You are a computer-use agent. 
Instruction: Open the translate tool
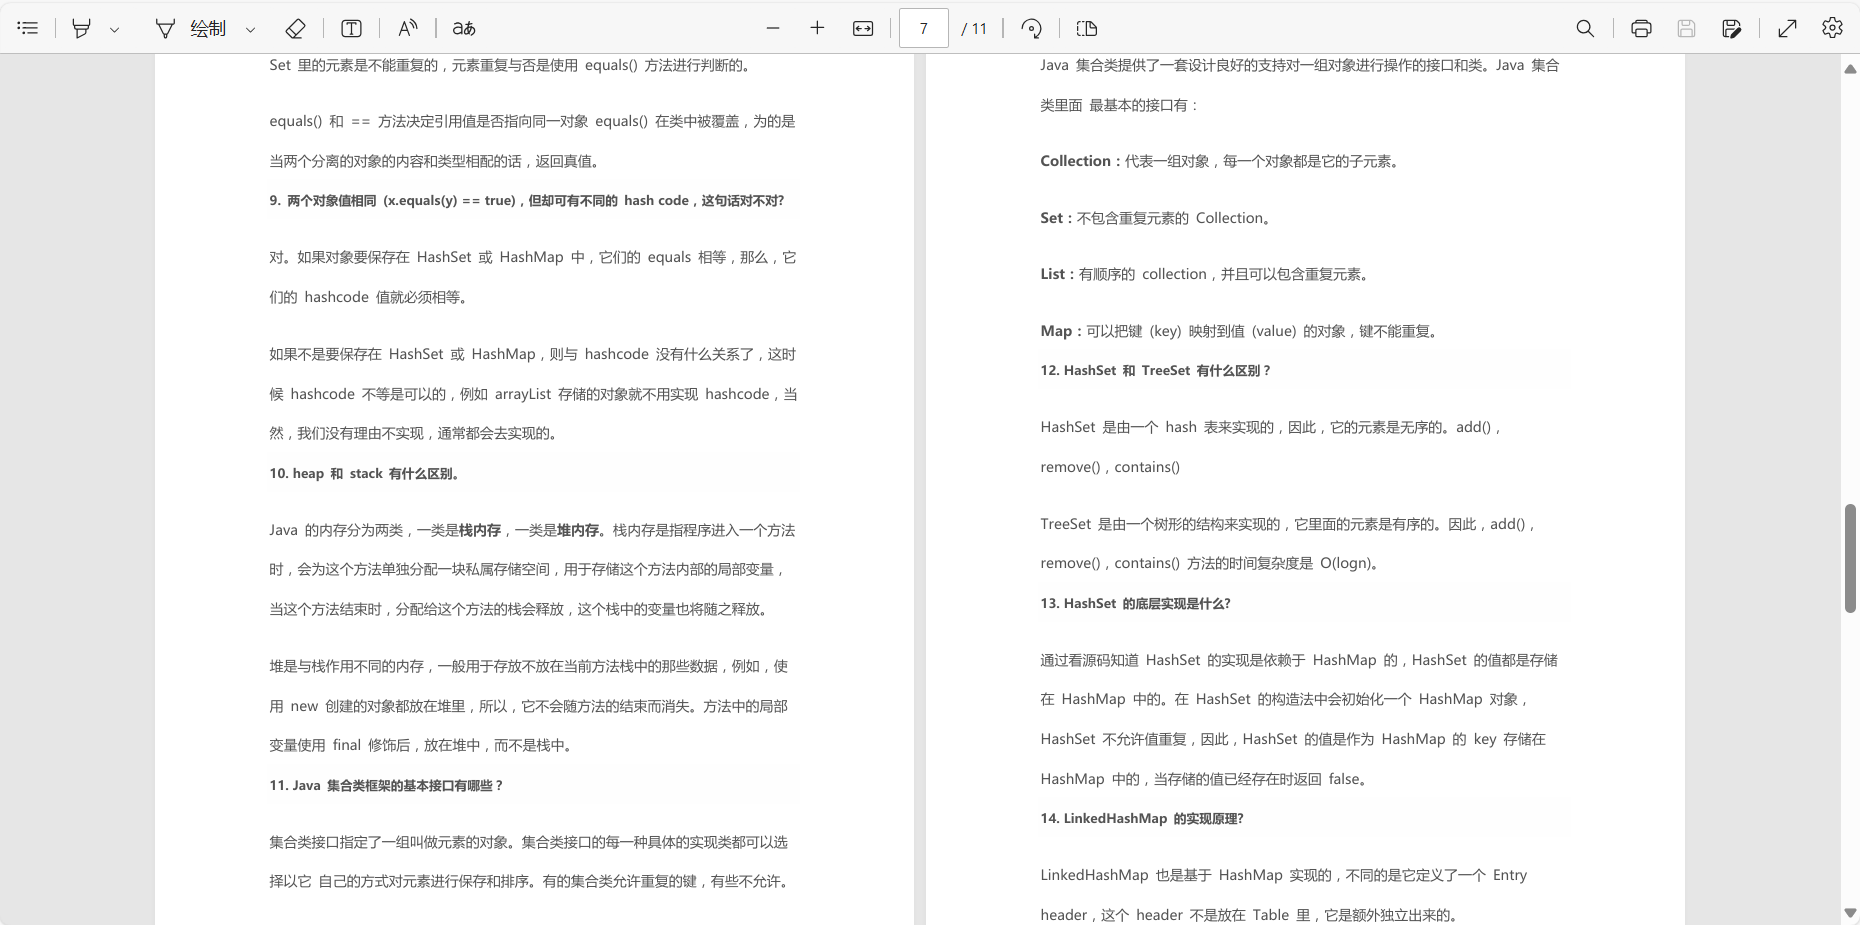pyautogui.click(x=464, y=28)
